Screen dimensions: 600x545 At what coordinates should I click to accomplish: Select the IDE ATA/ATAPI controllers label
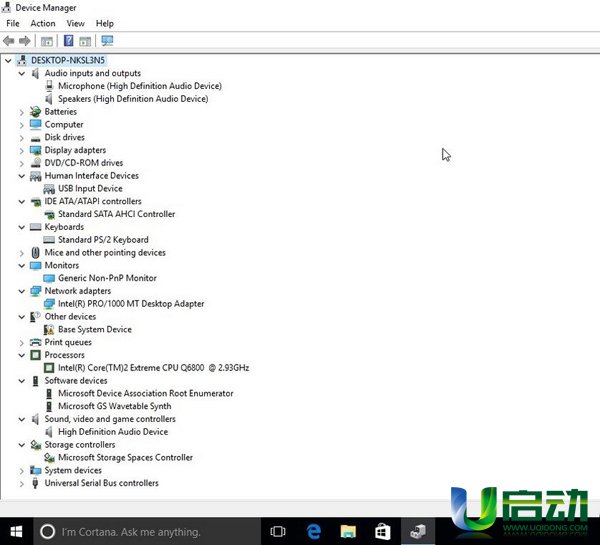click(93, 201)
